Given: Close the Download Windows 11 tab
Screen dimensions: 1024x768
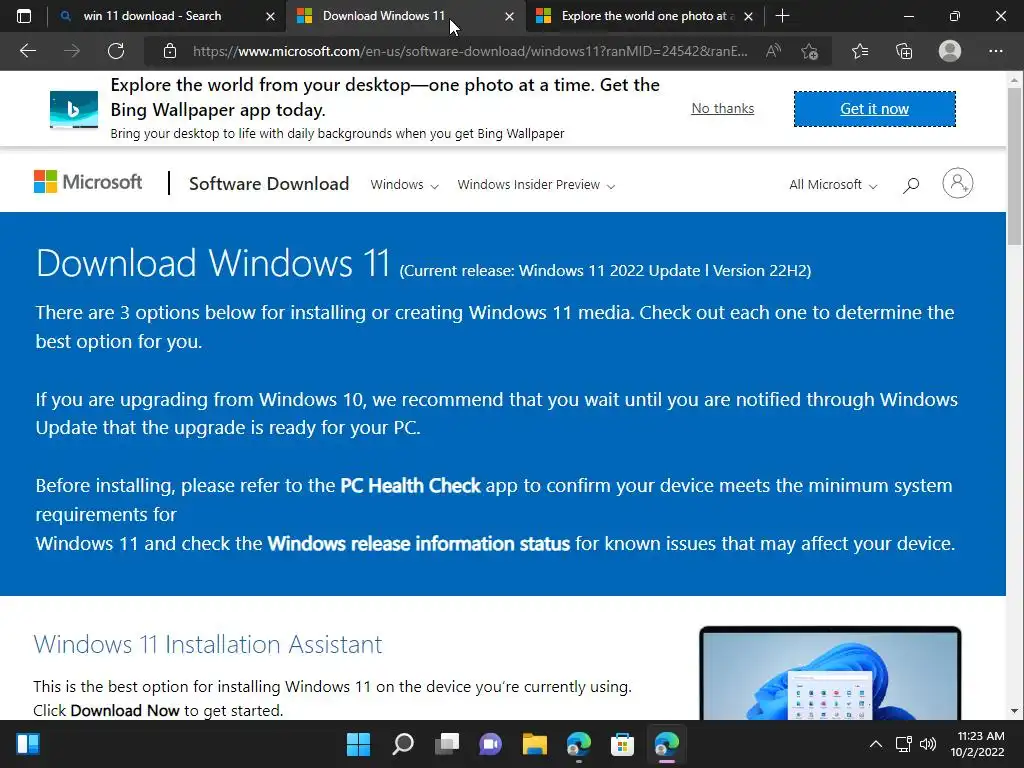Looking at the screenshot, I should (x=509, y=16).
